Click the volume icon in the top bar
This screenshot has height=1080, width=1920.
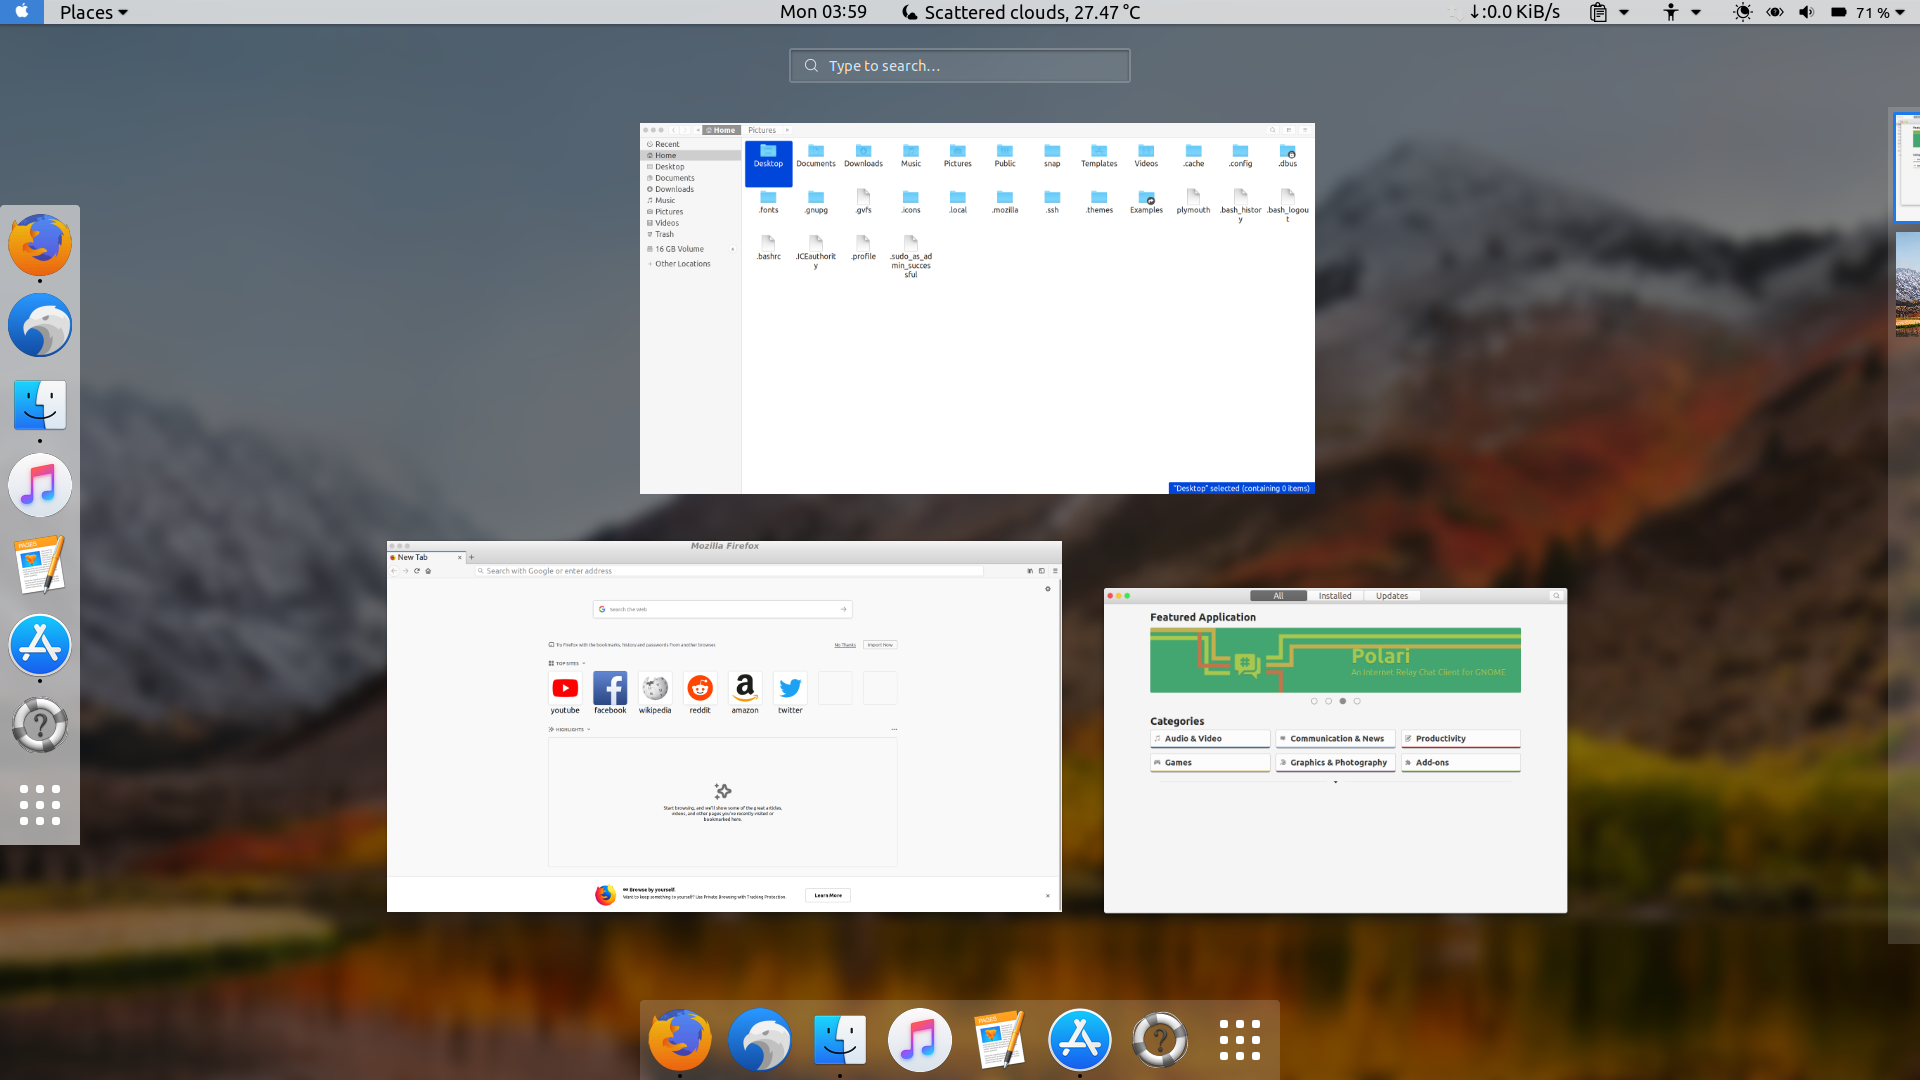[1805, 12]
